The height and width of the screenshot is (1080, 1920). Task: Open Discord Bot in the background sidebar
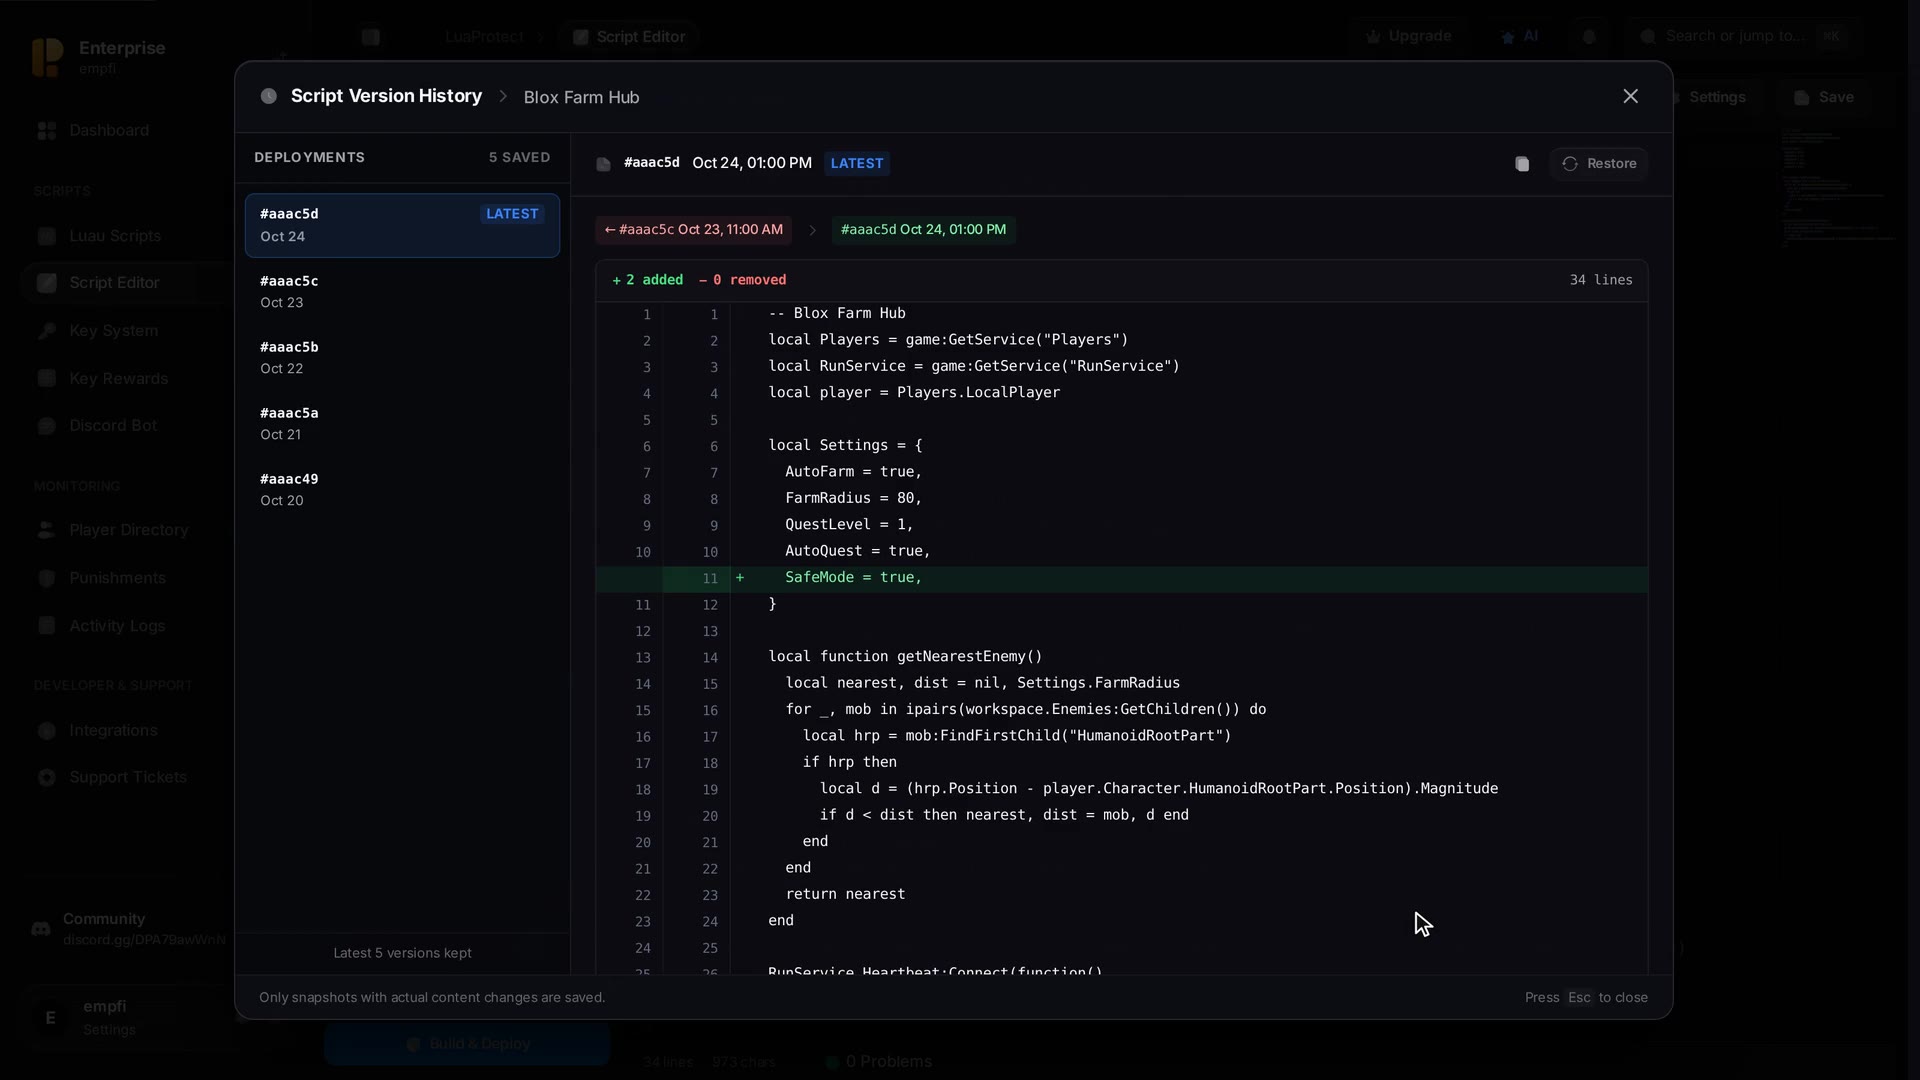coord(112,426)
